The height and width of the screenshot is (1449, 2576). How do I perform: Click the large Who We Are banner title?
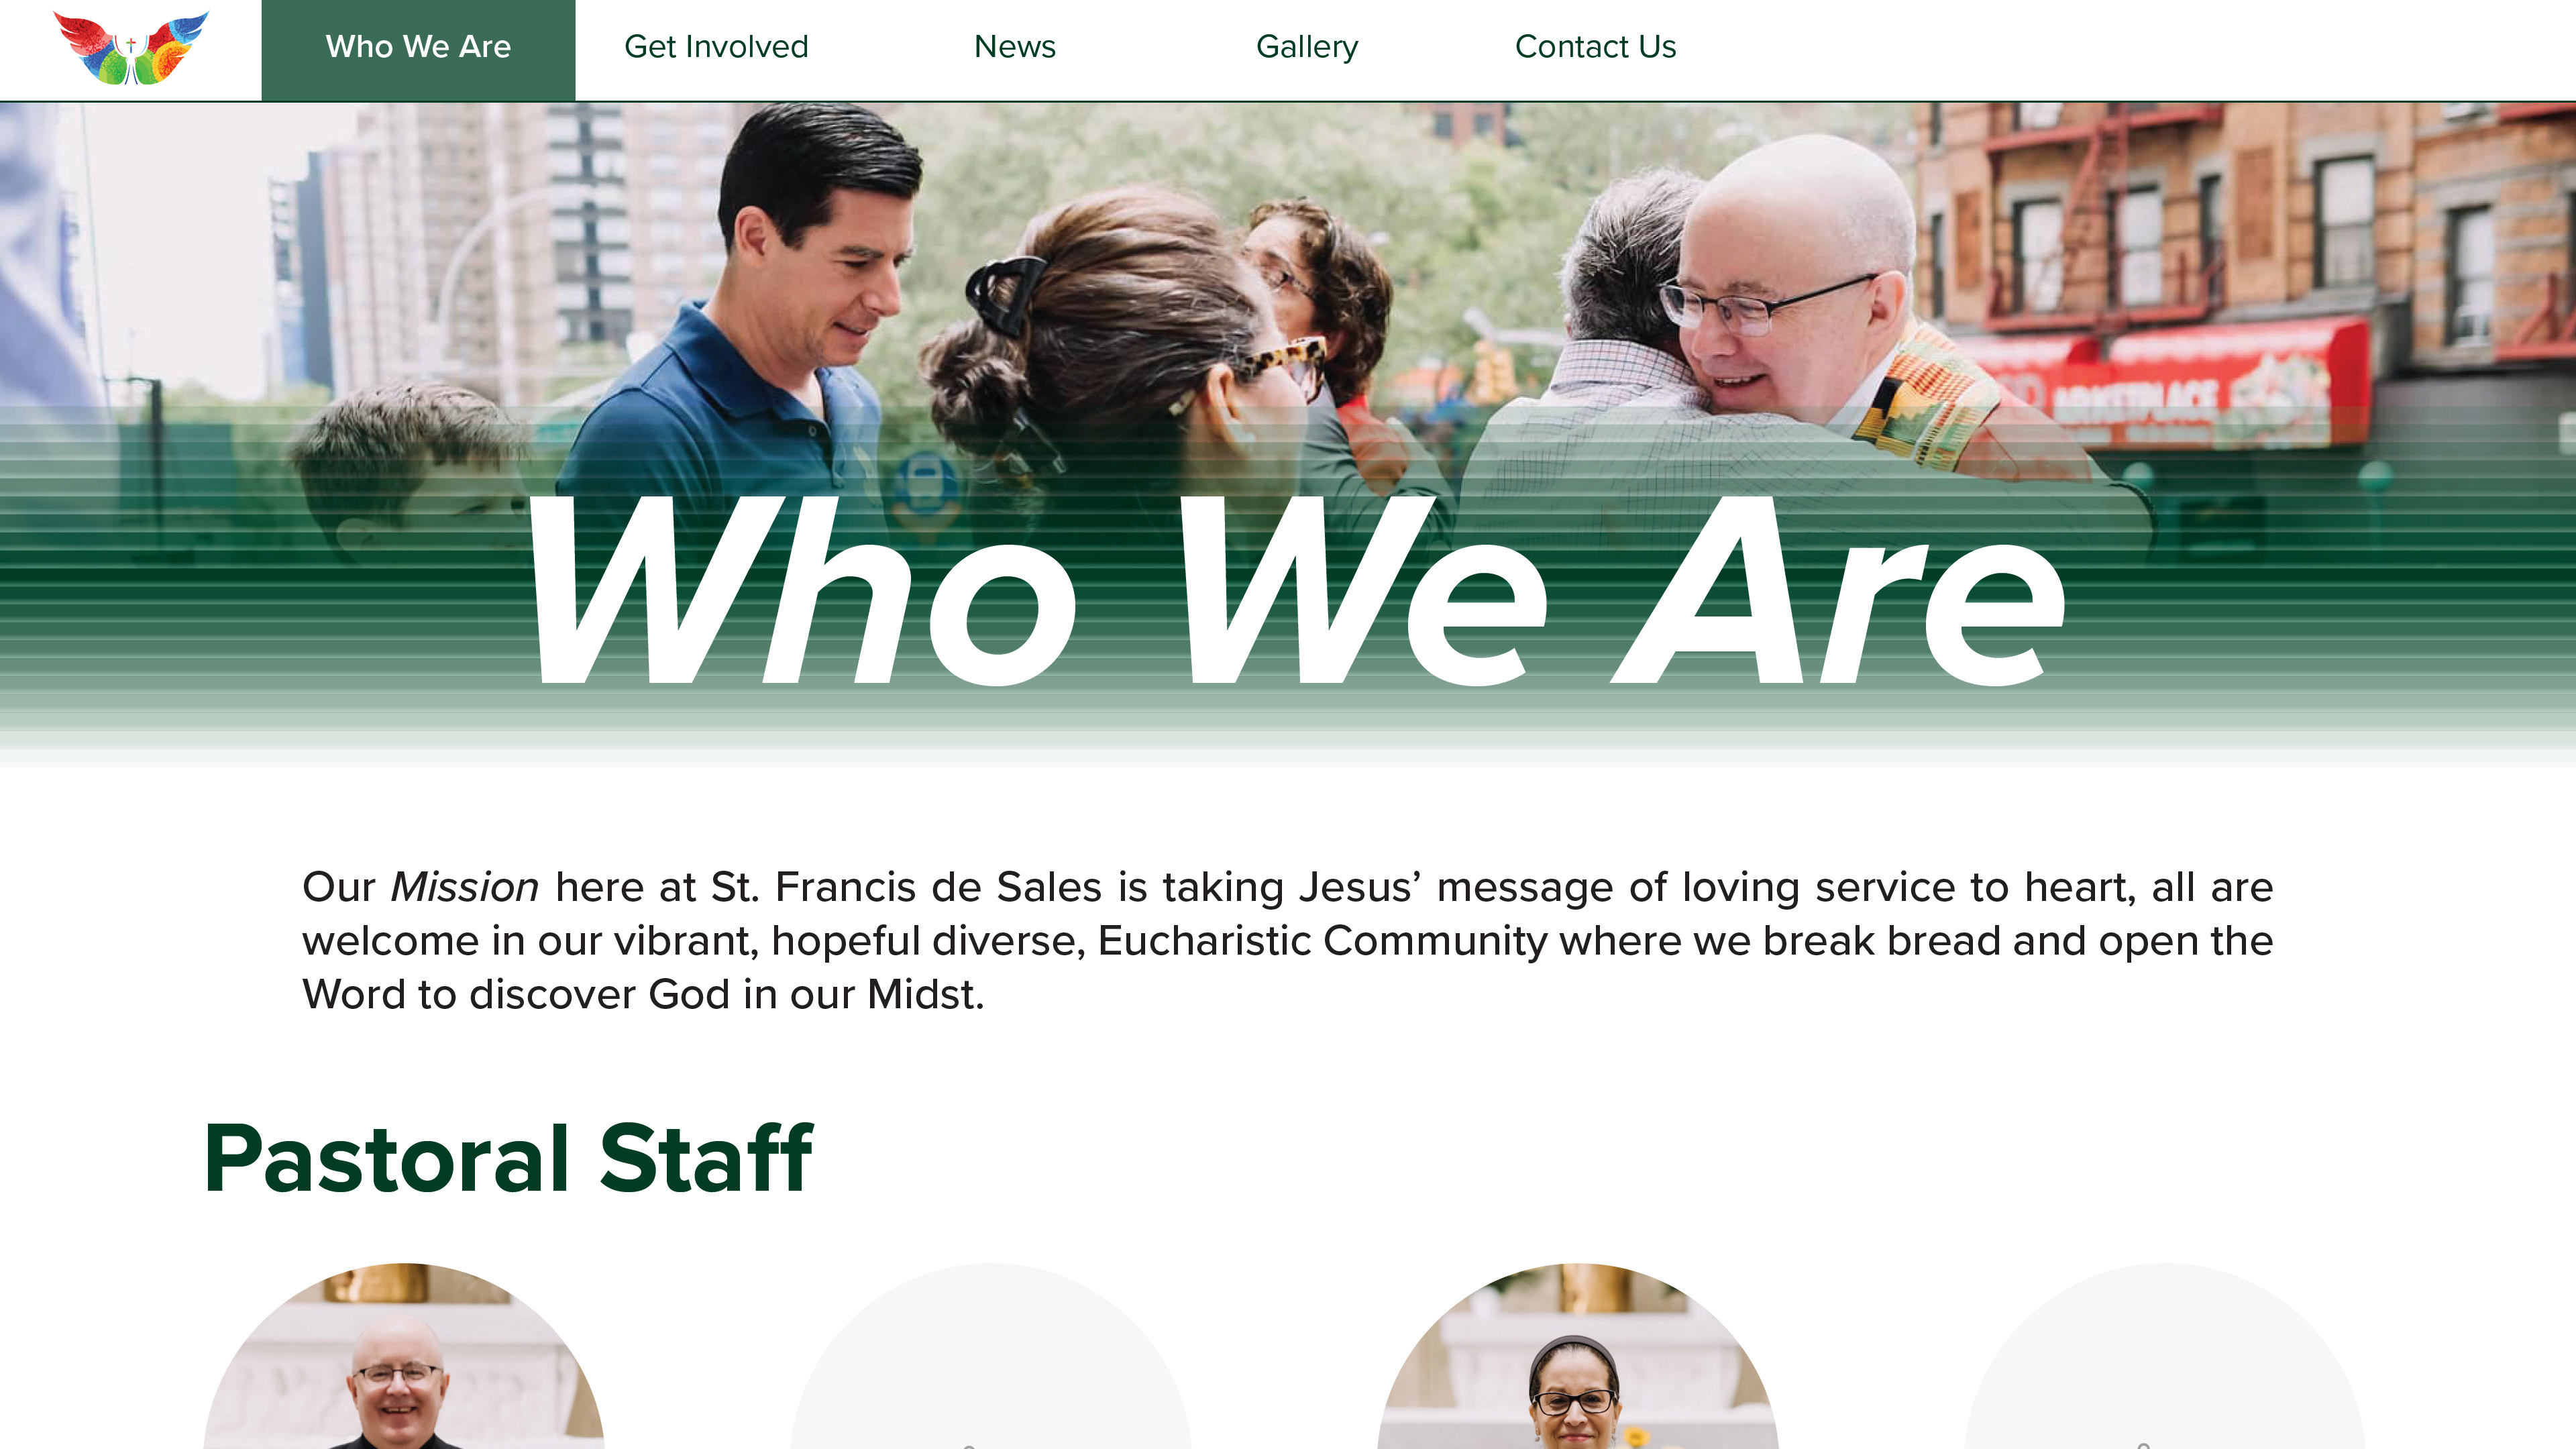pos(1297,591)
